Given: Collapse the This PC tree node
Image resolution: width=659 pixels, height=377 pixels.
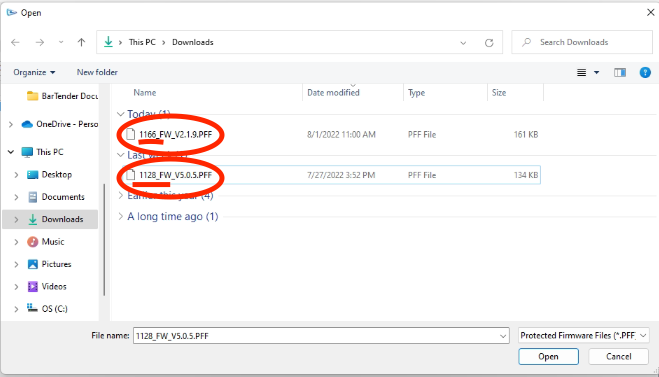Looking at the screenshot, I should pyautogui.click(x=11, y=152).
